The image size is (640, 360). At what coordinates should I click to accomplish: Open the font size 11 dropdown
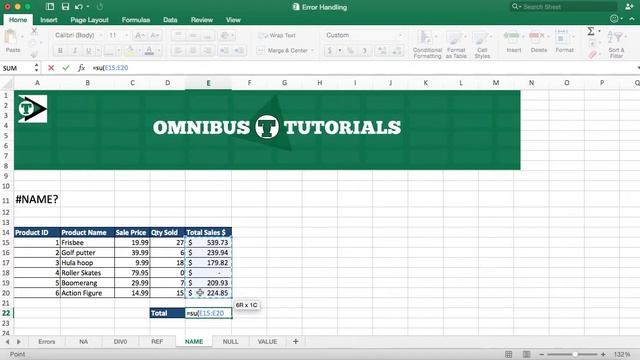point(126,36)
